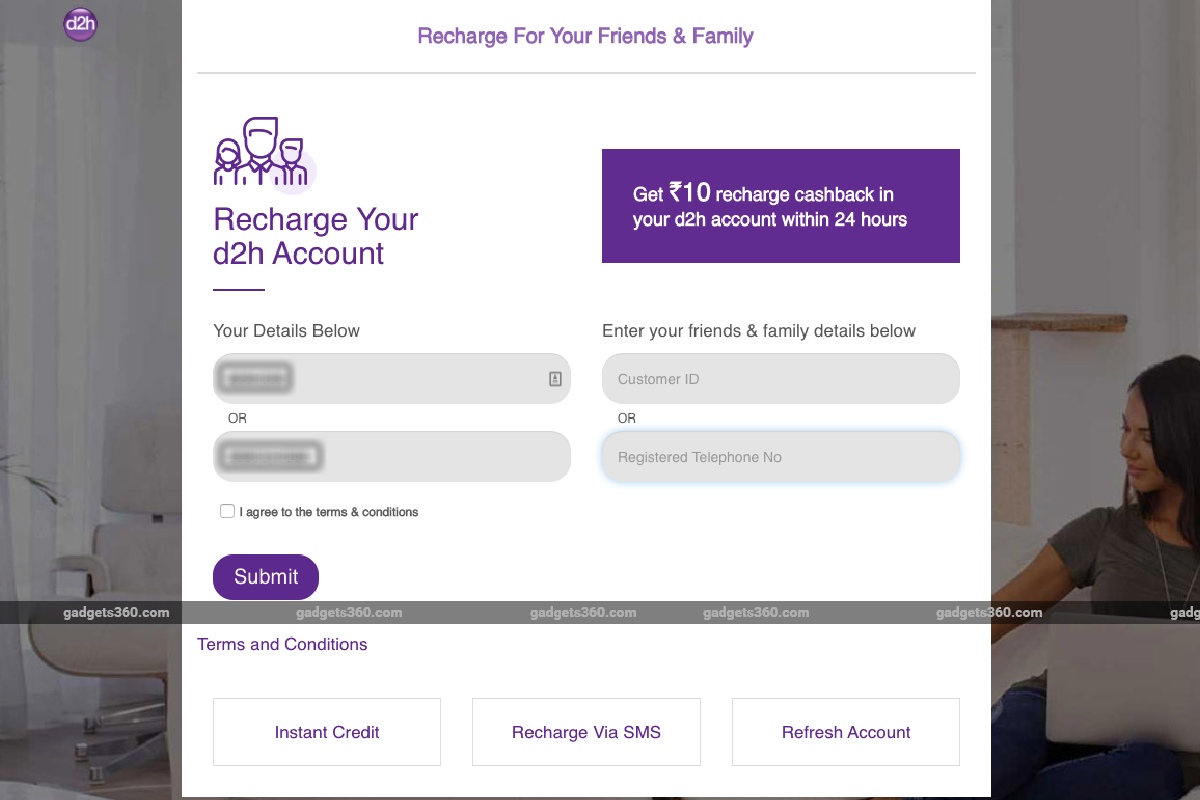The width and height of the screenshot is (1200, 800).
Task: Click the 'Enter your friends & family details below' label
Action: pos(758,331)
